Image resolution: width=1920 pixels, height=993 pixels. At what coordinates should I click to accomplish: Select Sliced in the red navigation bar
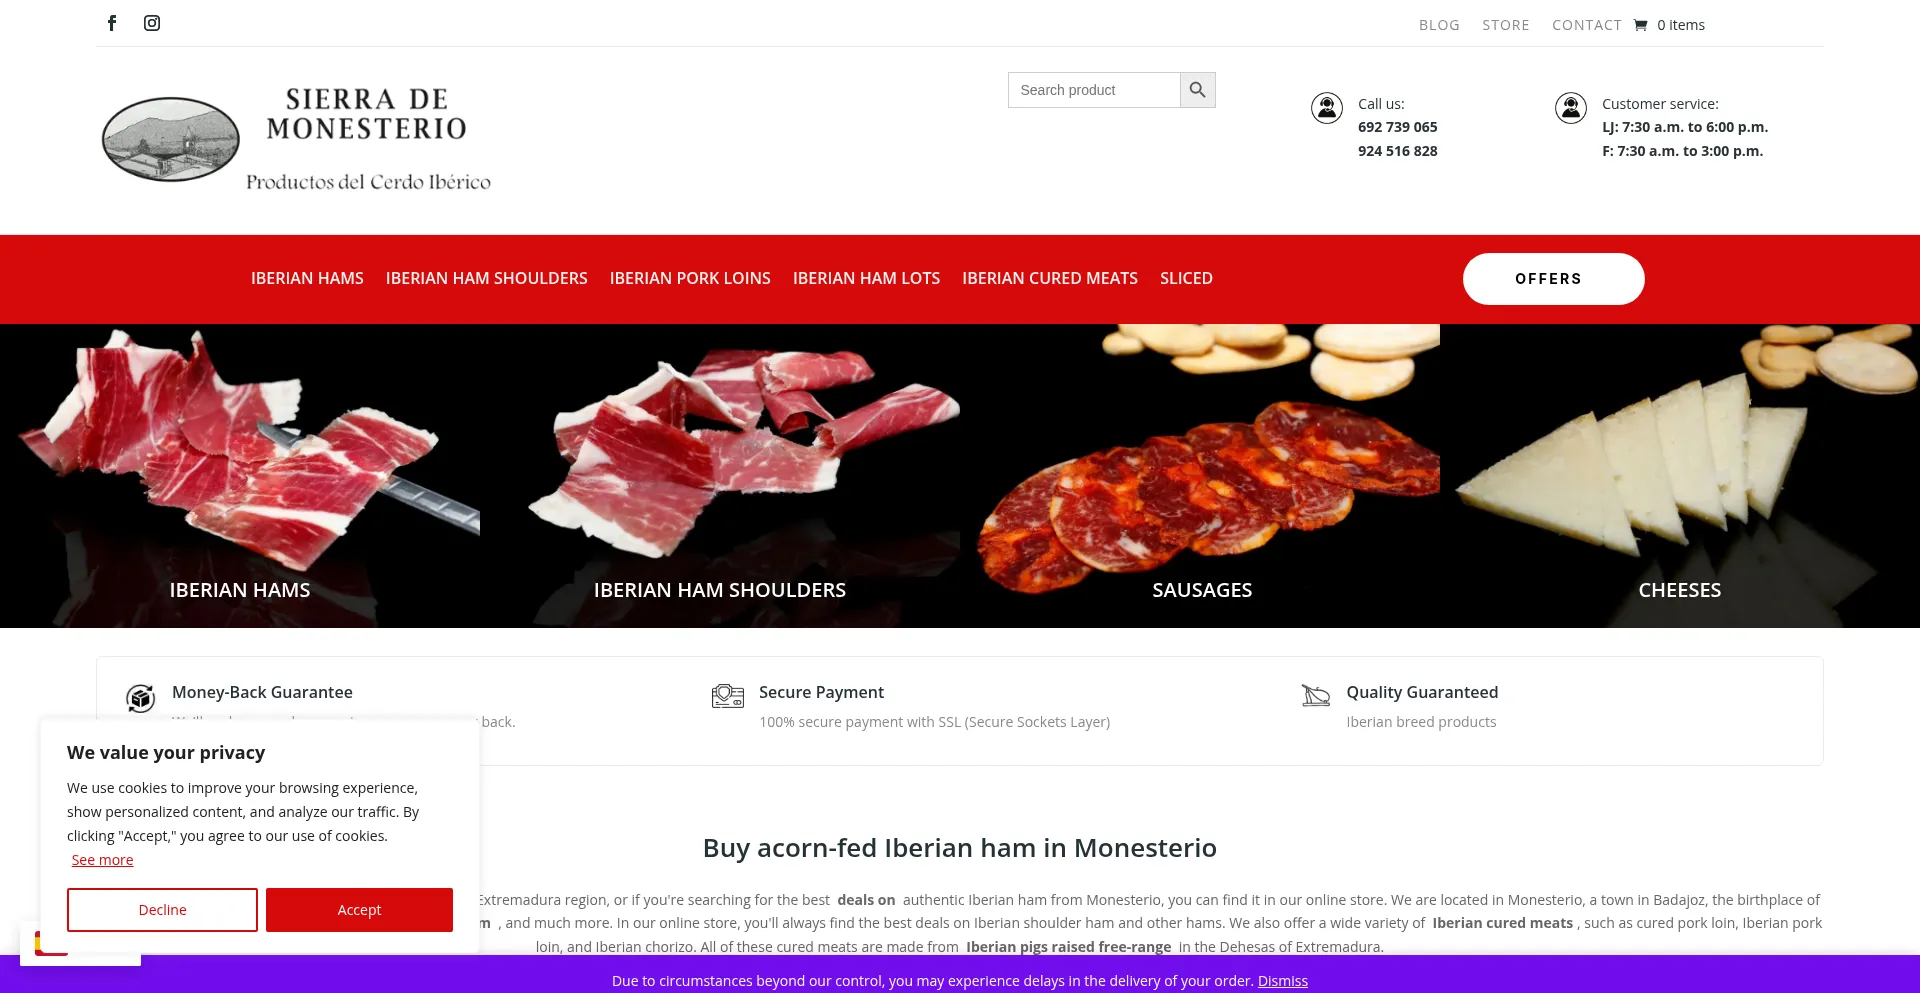[1186, 278]
